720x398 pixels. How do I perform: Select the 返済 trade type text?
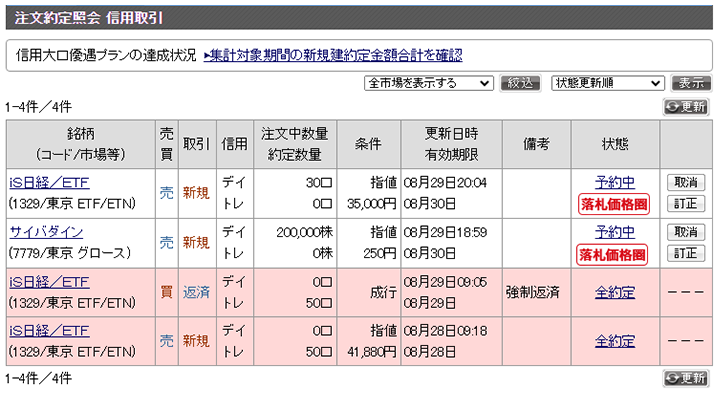click(197, 292)
